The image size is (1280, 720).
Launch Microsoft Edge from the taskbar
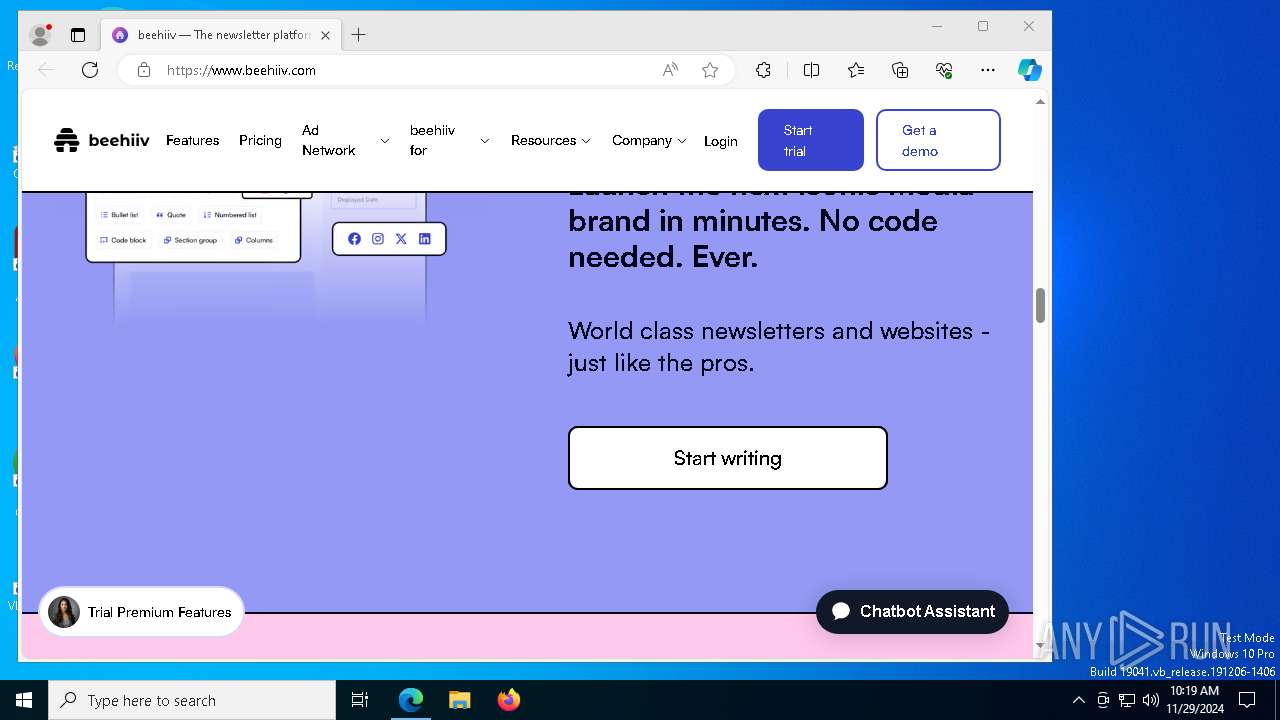411,700
